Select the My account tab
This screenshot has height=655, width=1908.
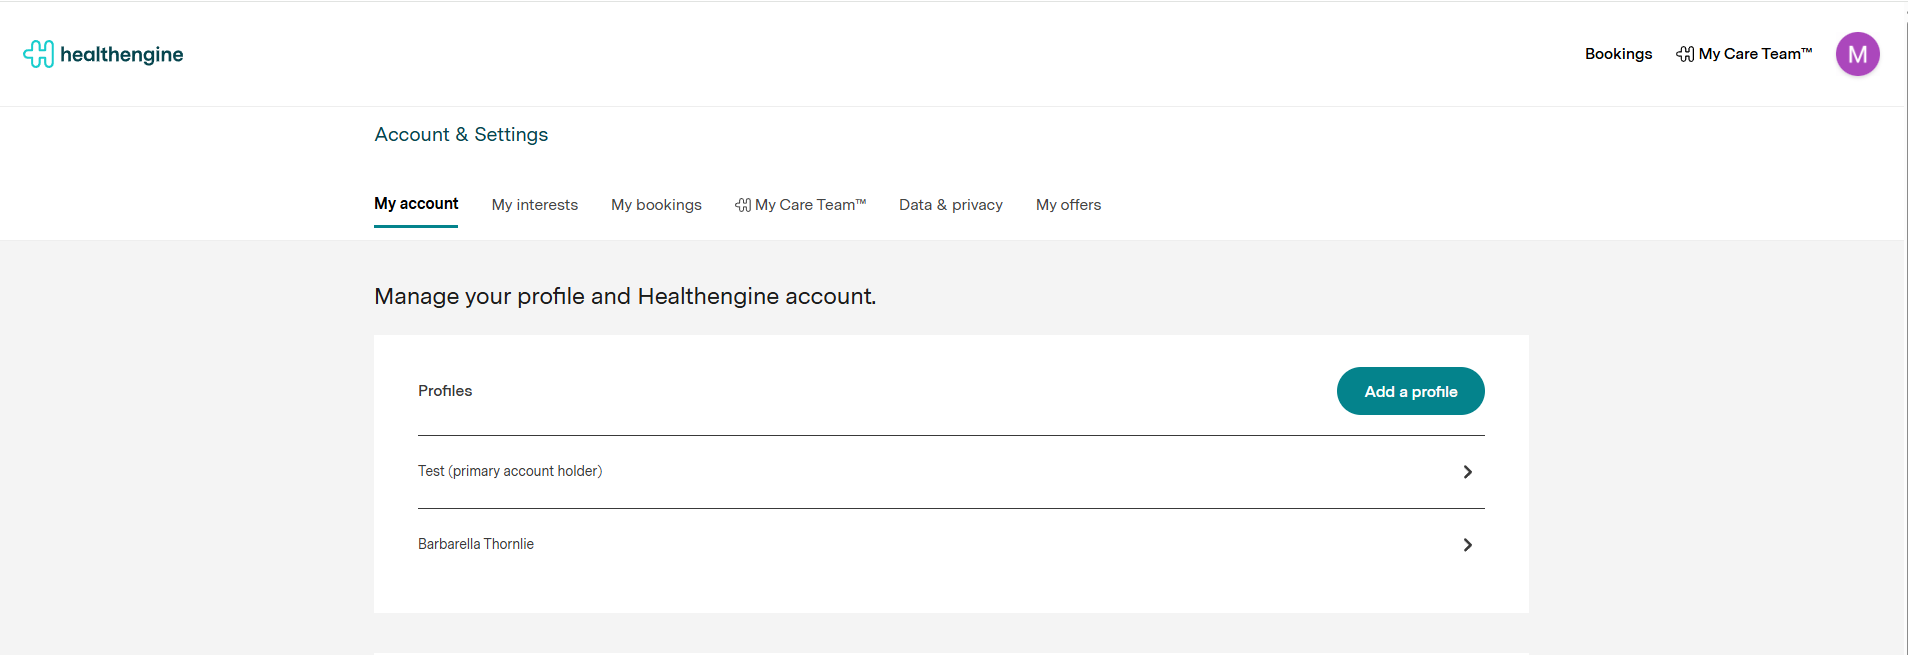[x=416, y=204]
